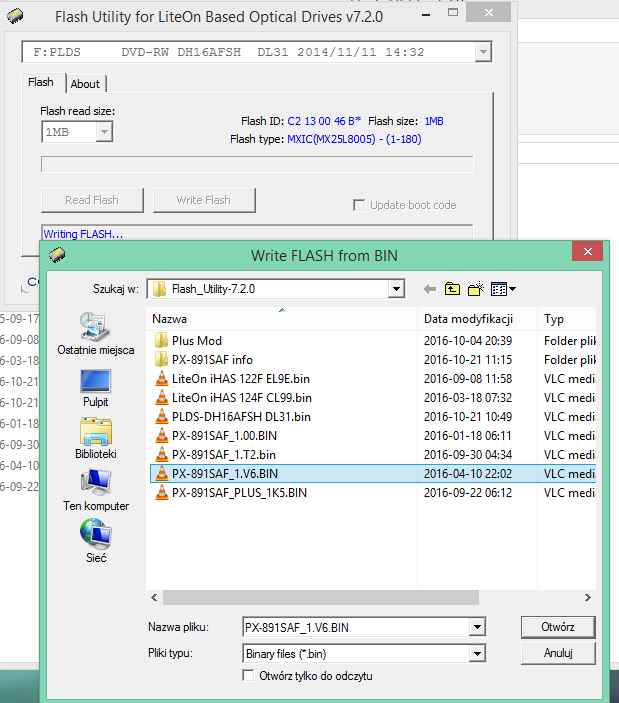Screen dimensions: 619x703
Task: Open Ten komputer location
Action: coord(95,490)
